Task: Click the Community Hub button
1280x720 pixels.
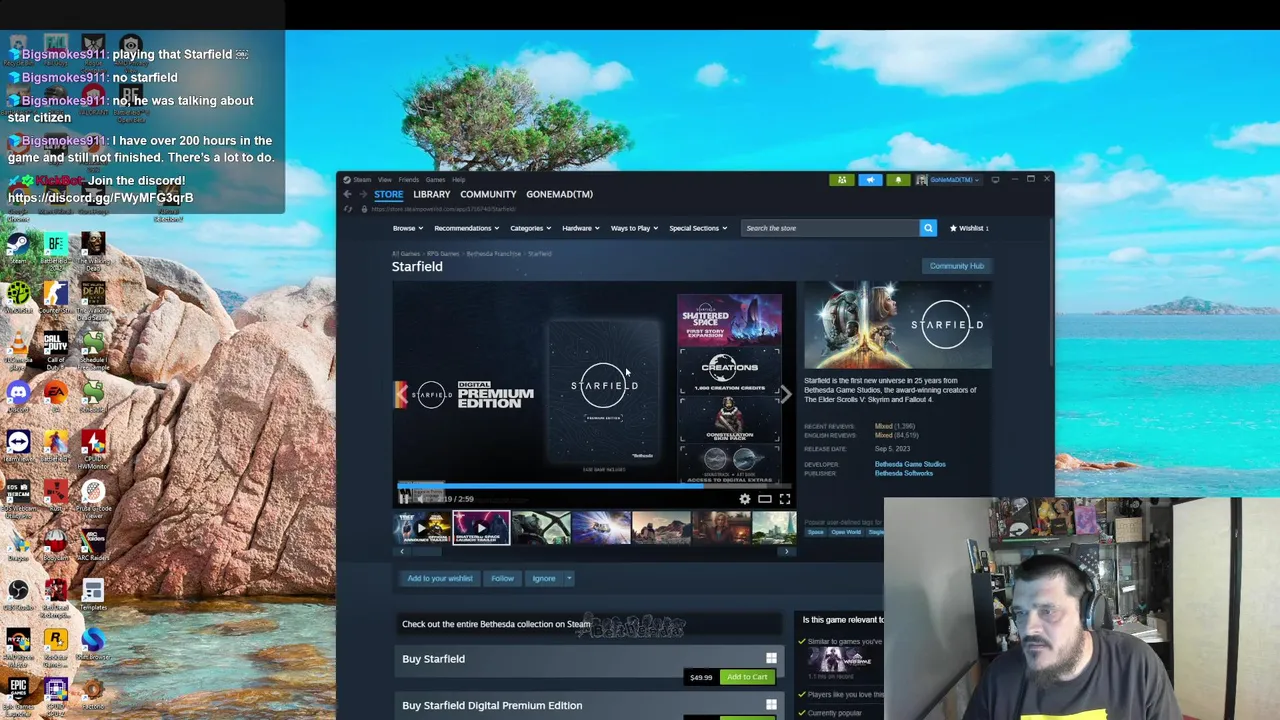Action: click(x=957, y=266)
